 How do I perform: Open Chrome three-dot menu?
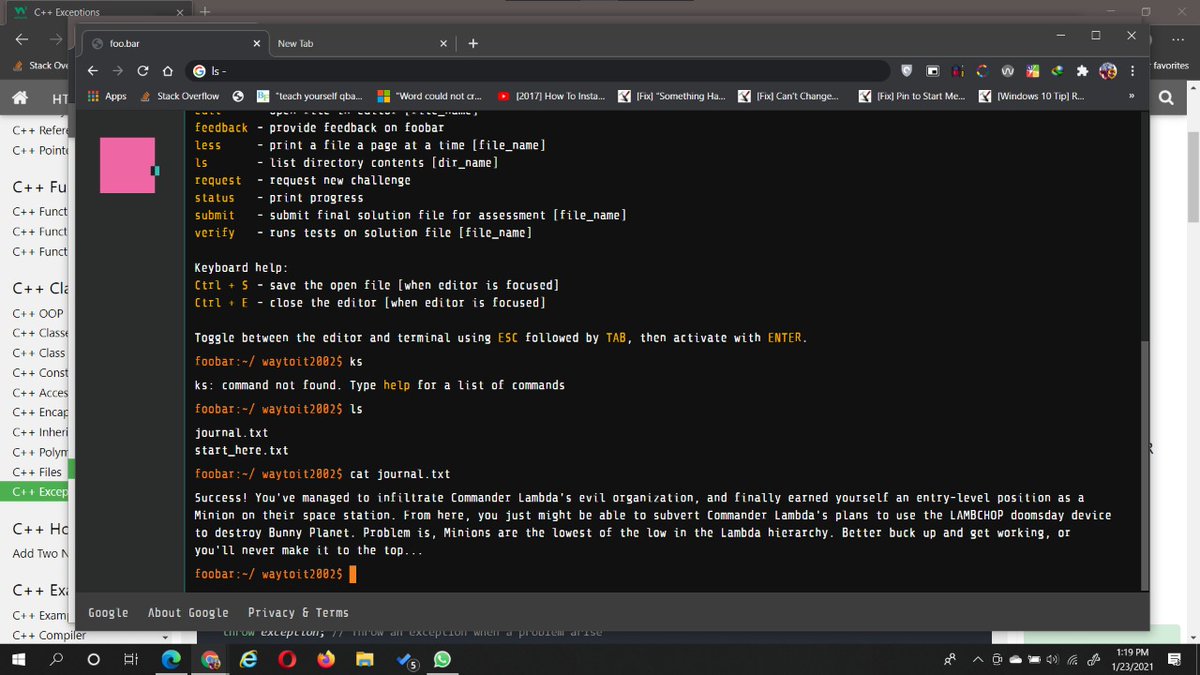pyautogui.click(x=1132, y=71)
